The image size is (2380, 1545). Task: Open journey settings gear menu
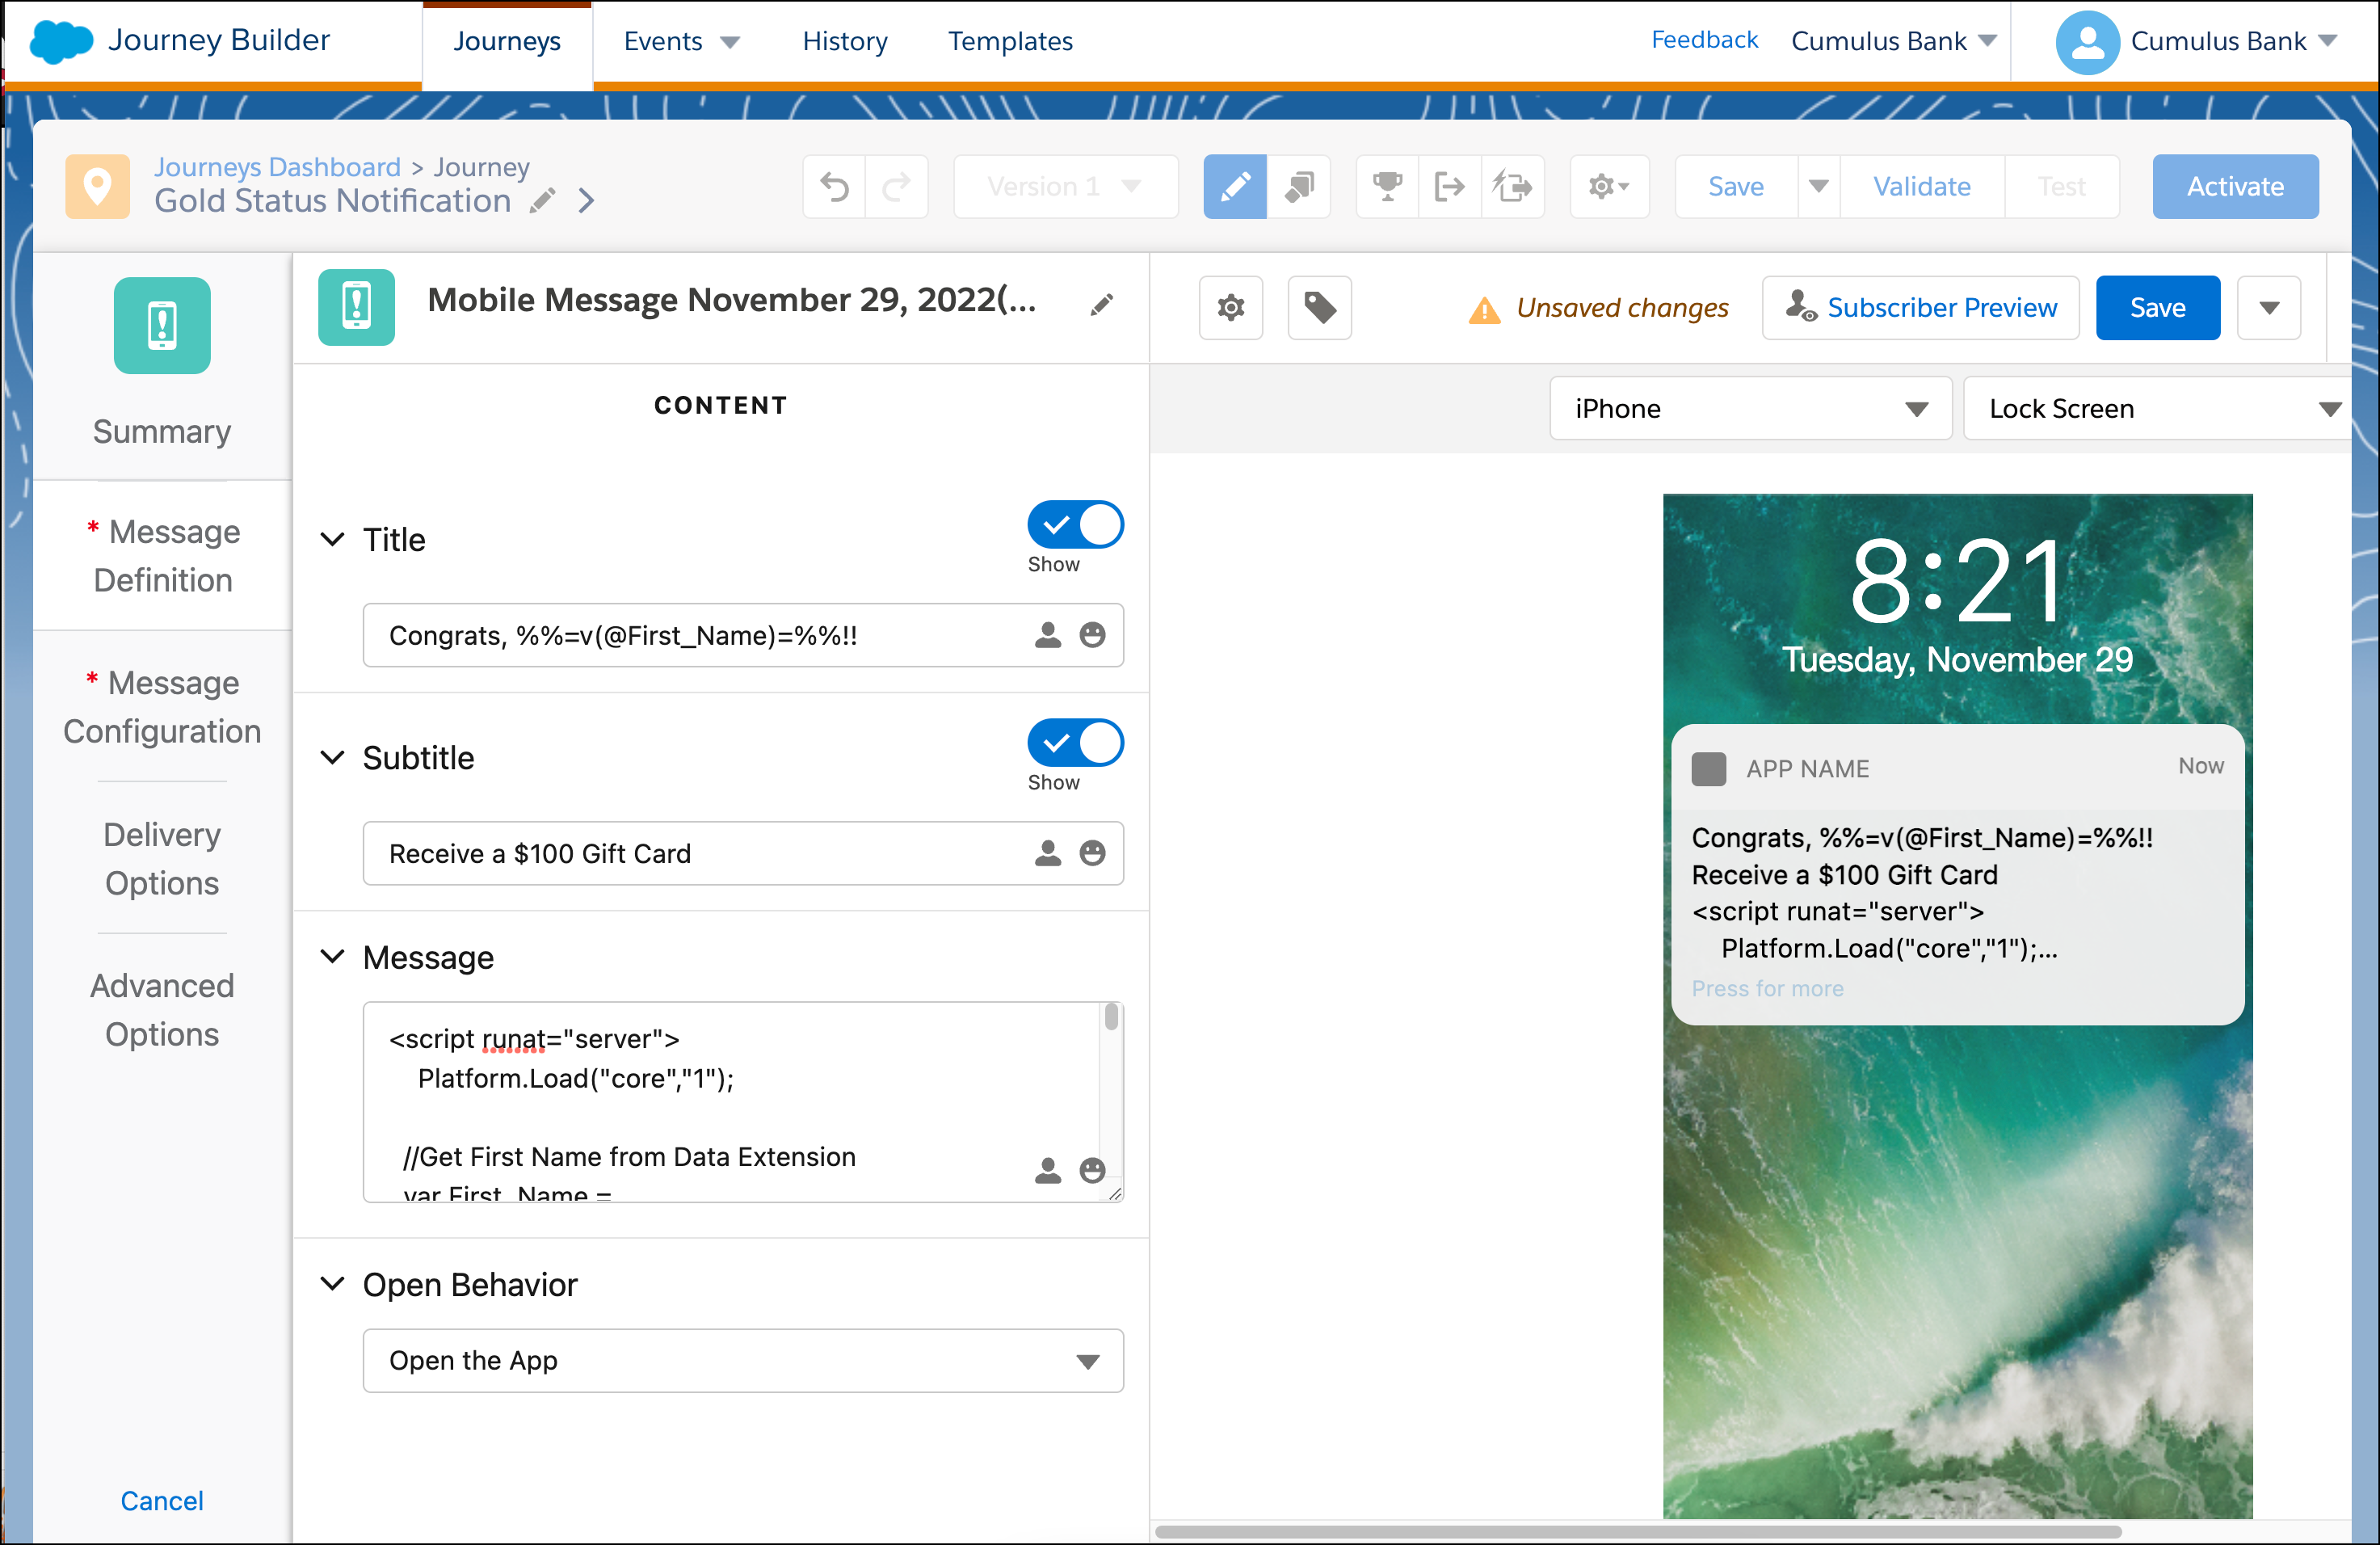(1609, 186)
